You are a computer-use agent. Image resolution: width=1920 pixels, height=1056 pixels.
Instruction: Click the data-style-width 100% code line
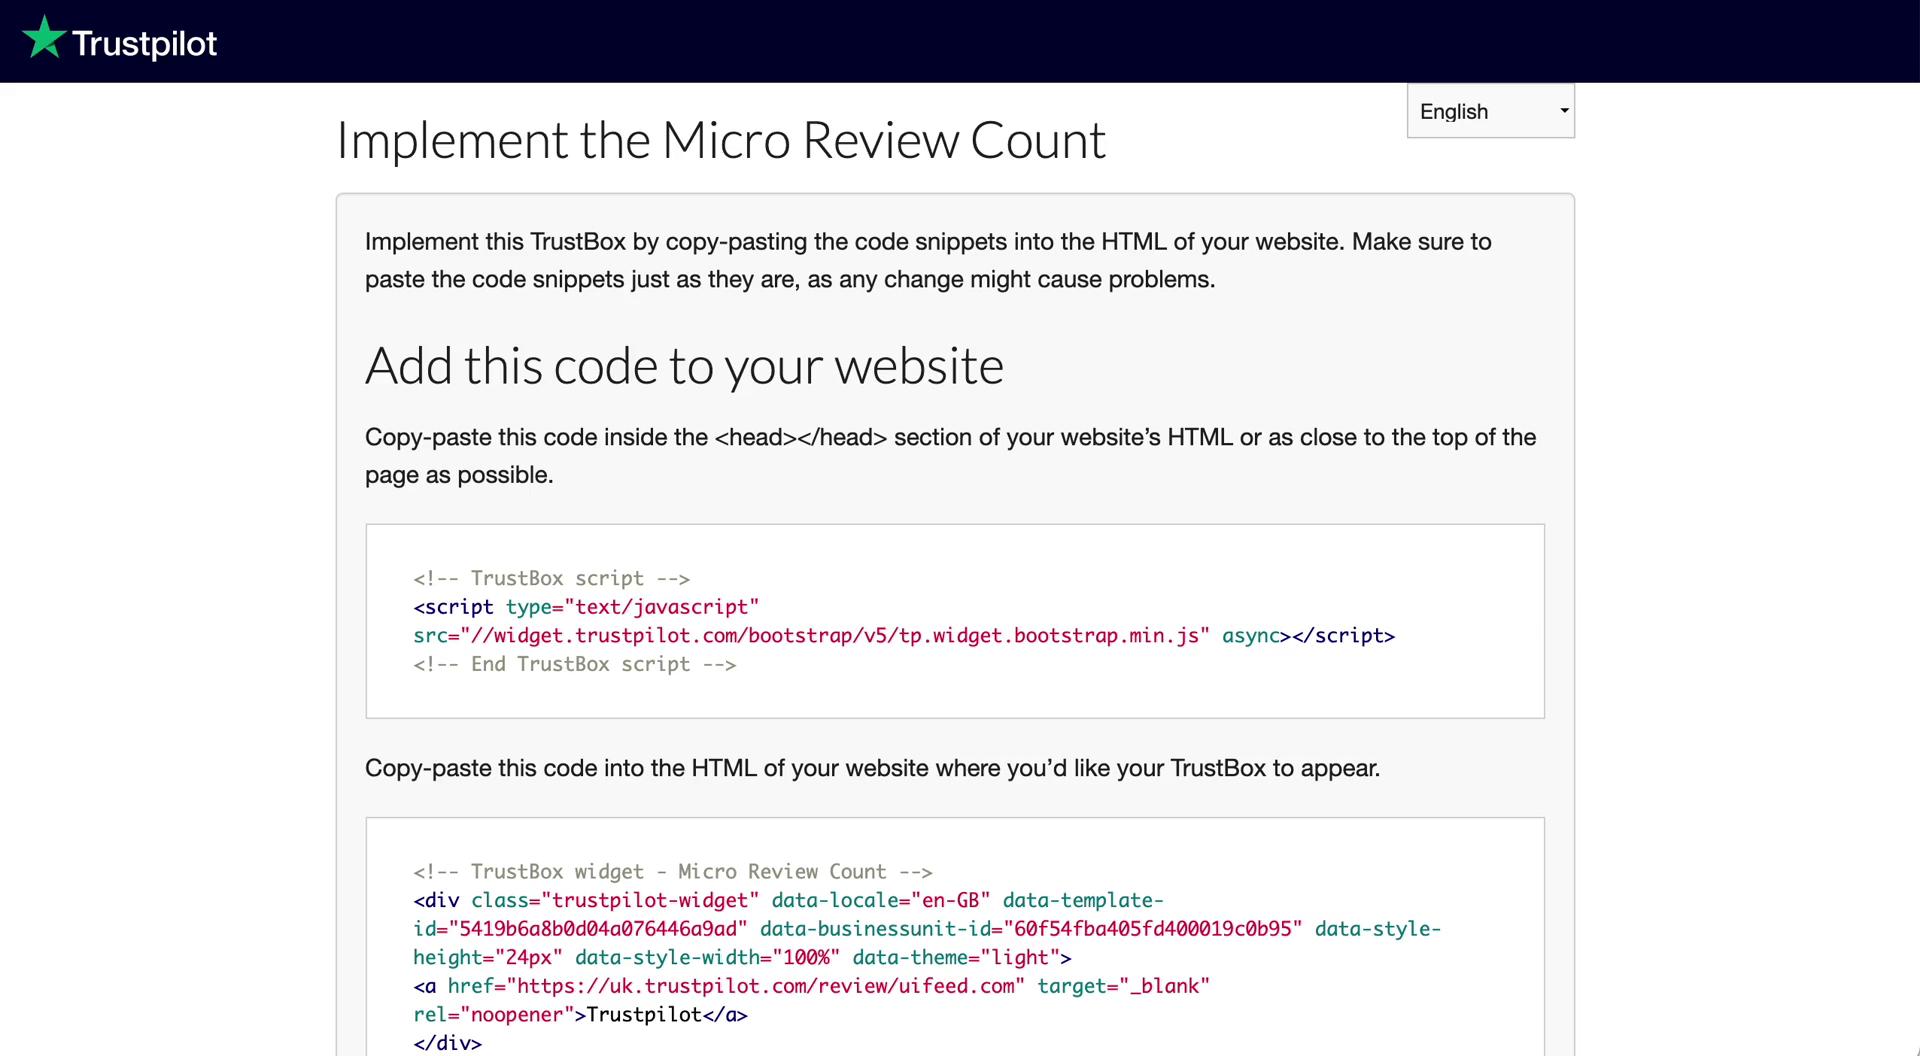(742, 958)
